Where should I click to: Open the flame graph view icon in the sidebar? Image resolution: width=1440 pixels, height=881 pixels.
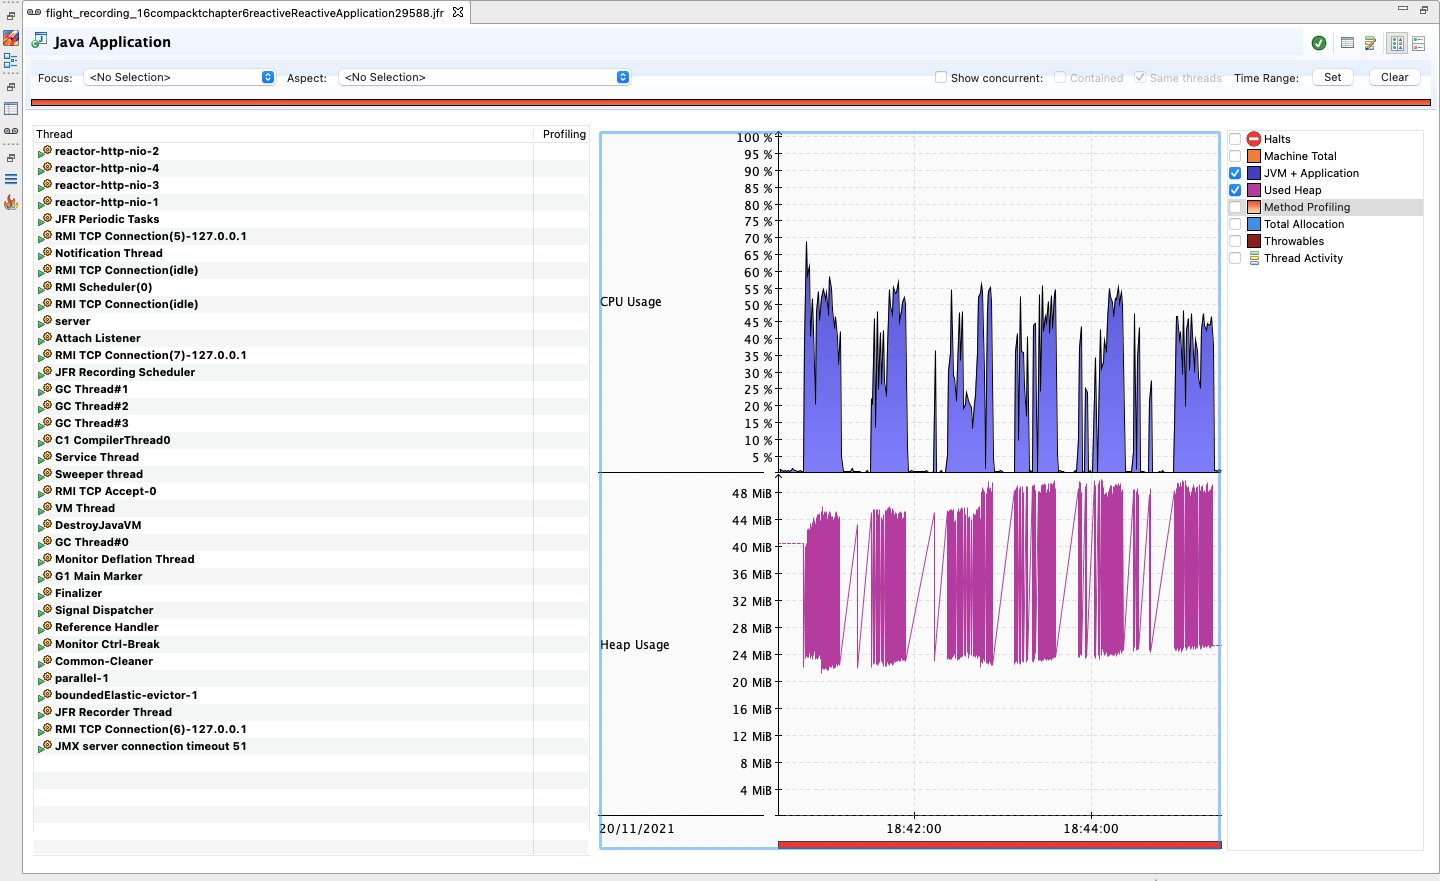click(x=11, y=203)
